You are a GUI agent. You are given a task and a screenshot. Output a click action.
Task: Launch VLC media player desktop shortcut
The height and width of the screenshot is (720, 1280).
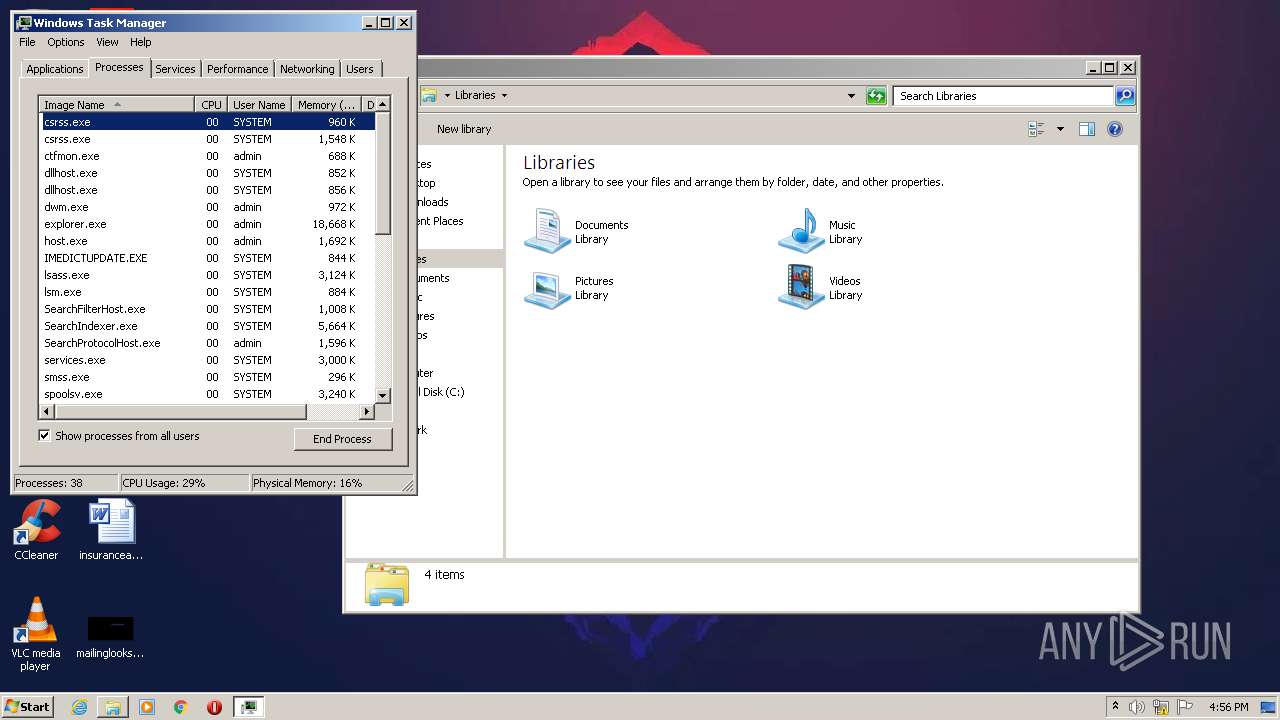click(x=35, y=634)
